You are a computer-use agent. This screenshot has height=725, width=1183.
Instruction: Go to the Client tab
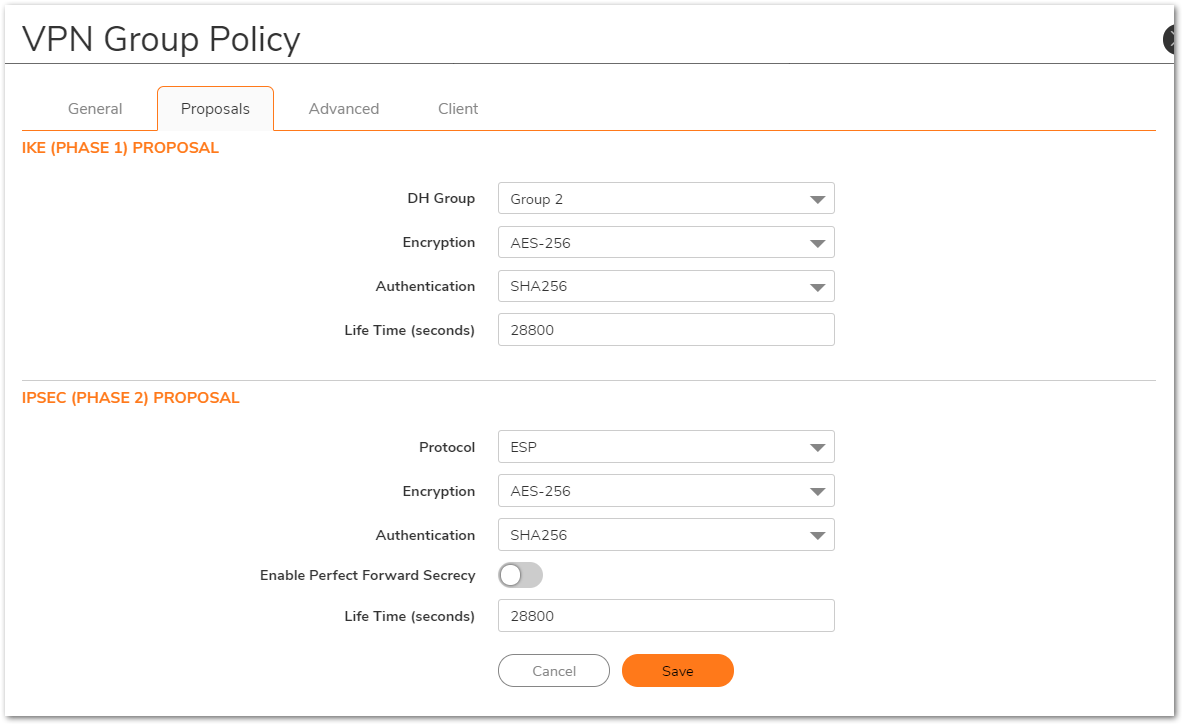click(x=458, y=109)
